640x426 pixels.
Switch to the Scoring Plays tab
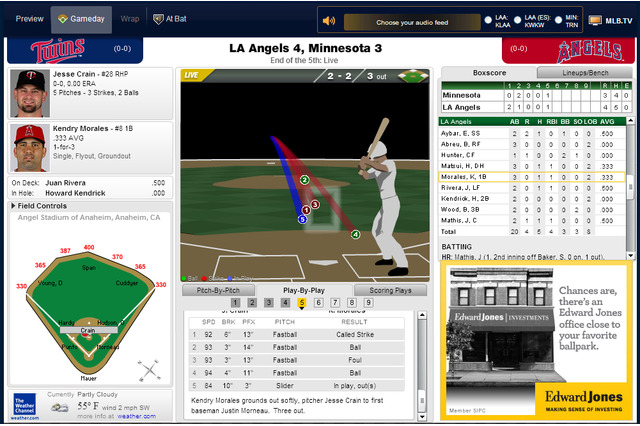click(390, 290)
